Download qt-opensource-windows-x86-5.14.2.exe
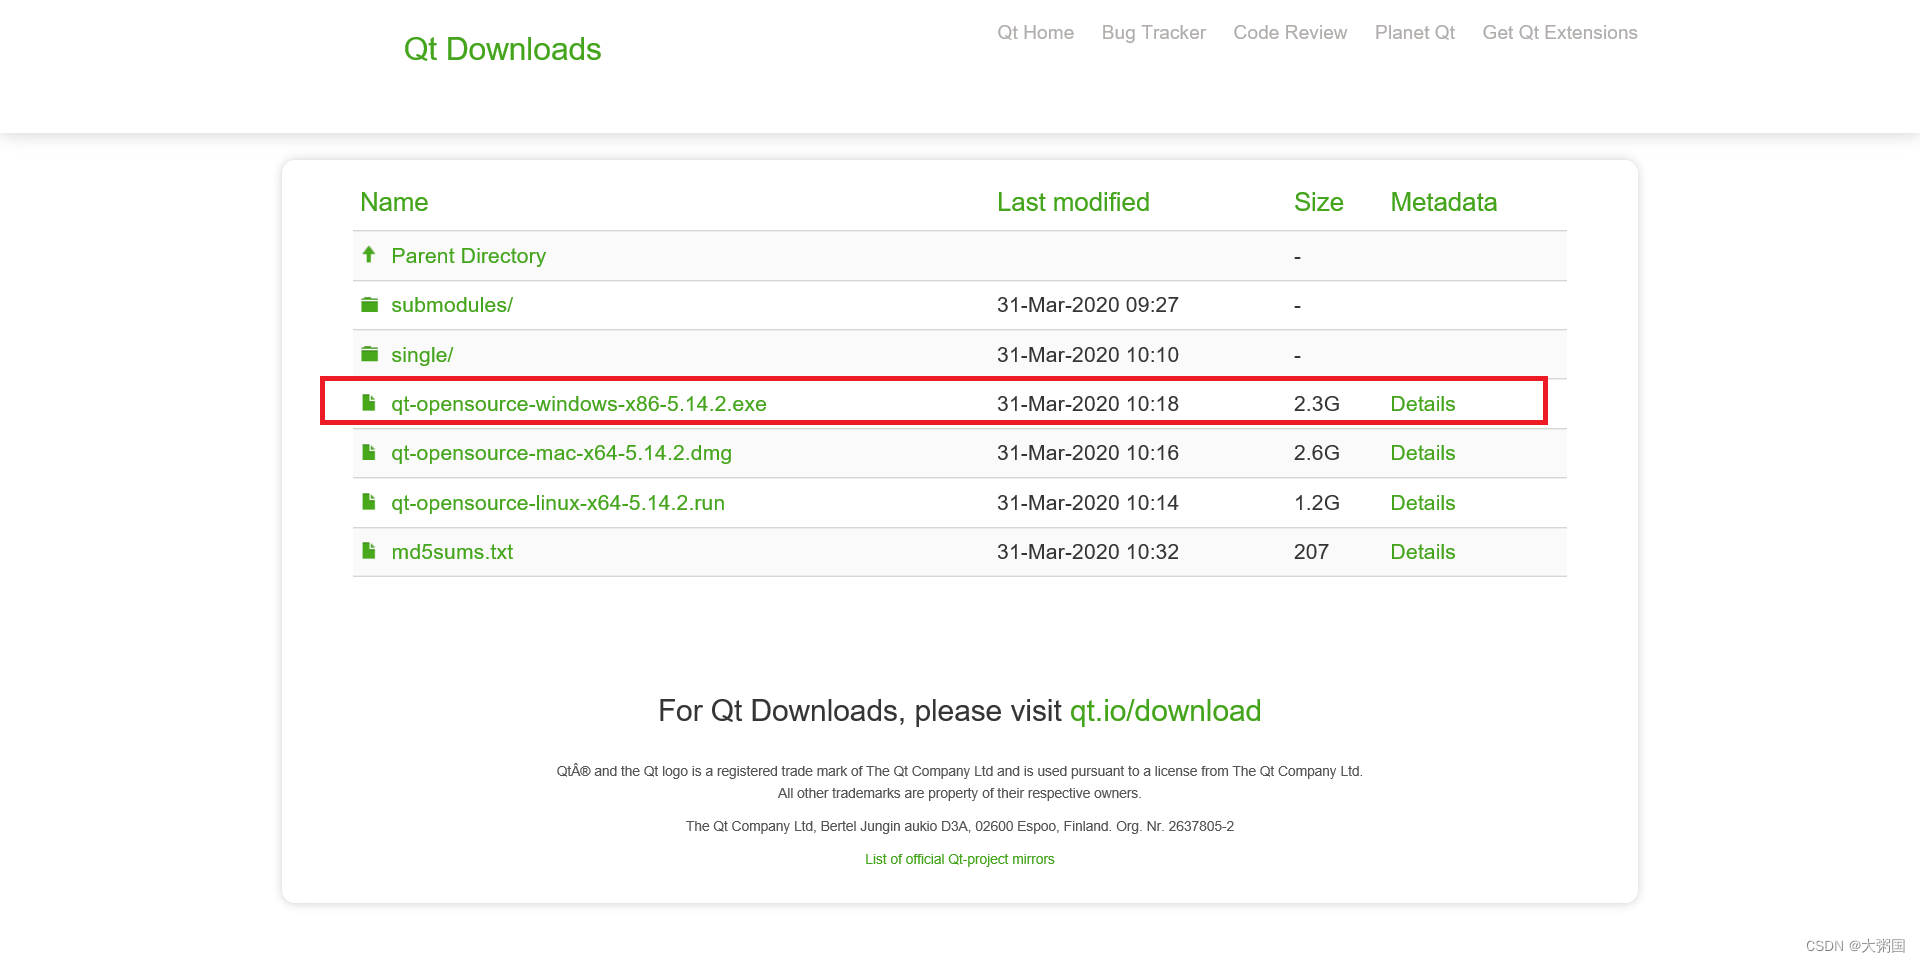The width and height of the screenshot is (1920, 962). (x=579, y=404)
